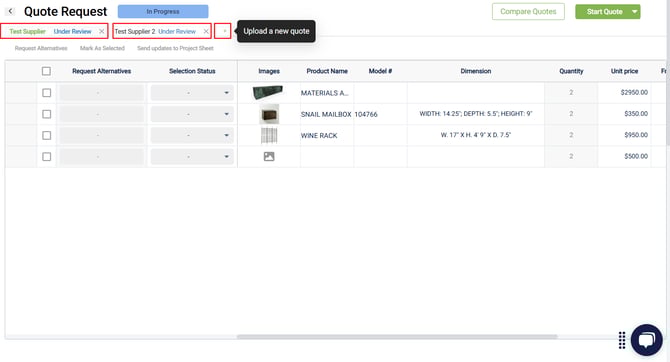Open the Snail Mailbox product thumbnail

click(x=269, y=114)
